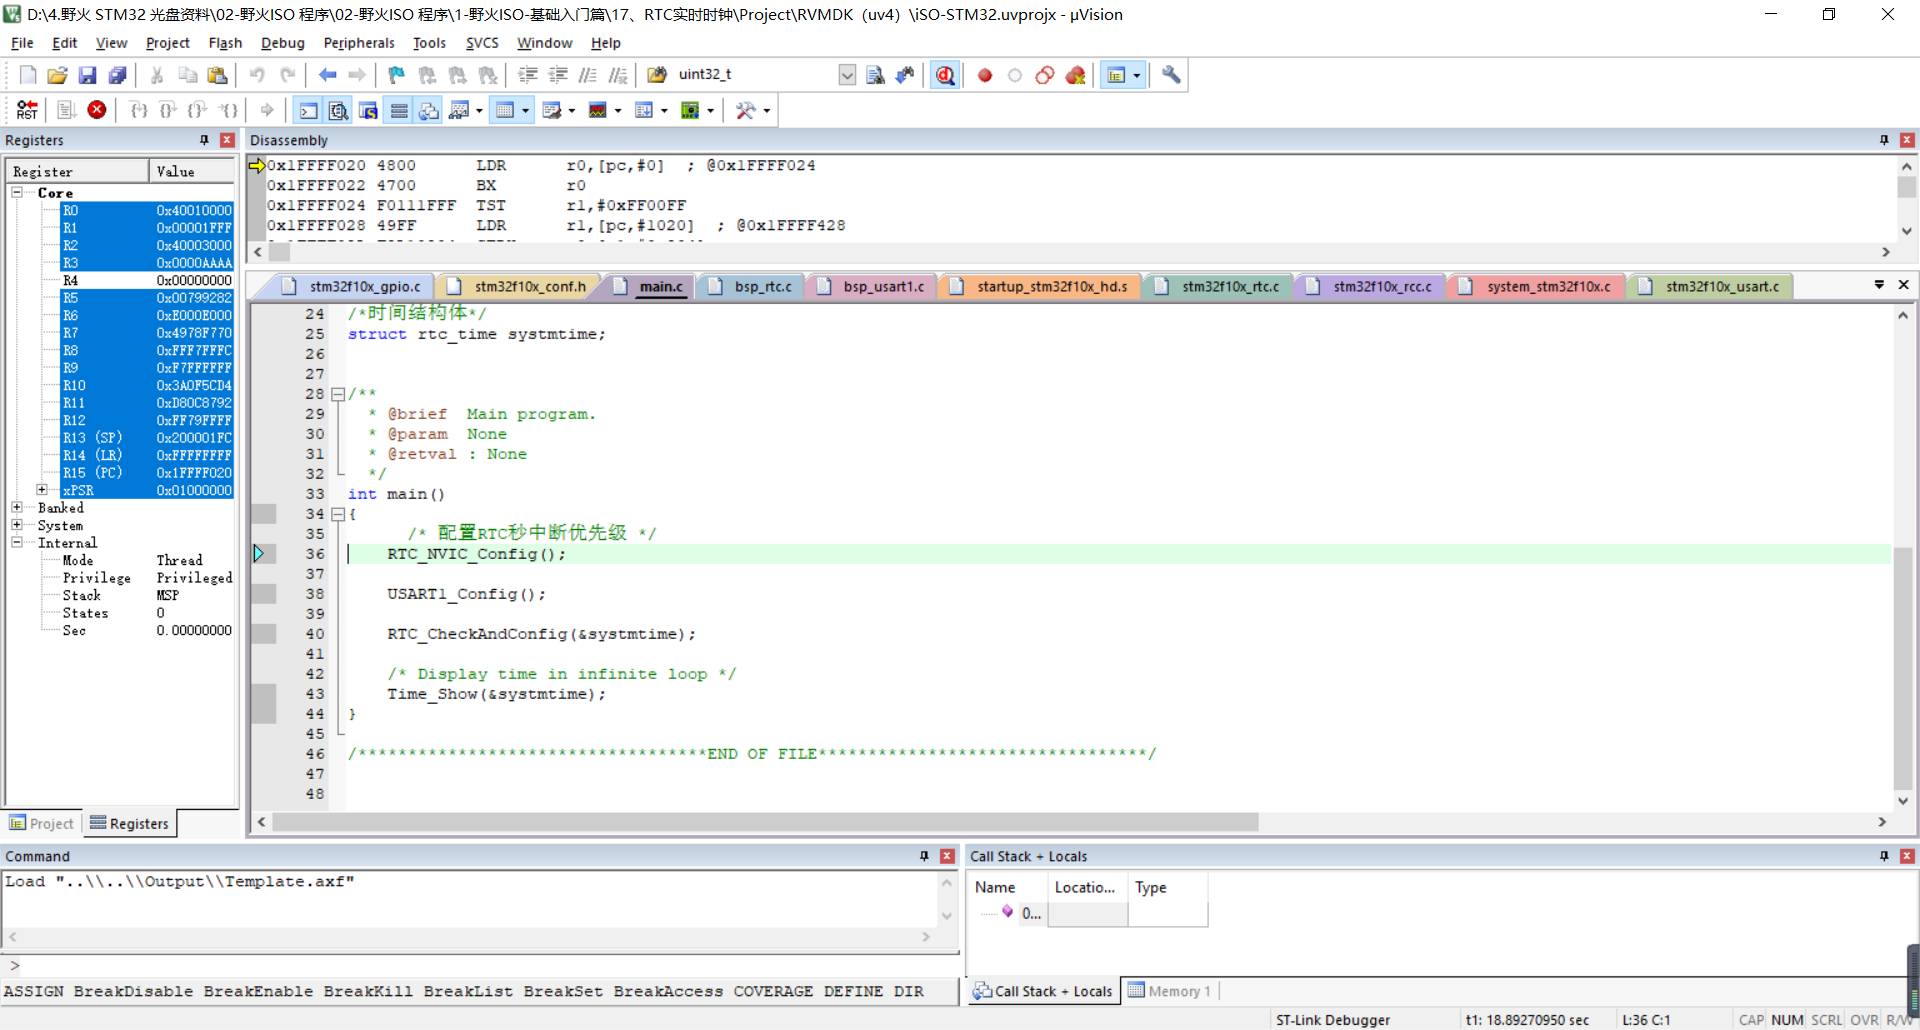Collapse the Core registers tree node
This screenshot has height=1030, width=1920.
tap(17, 192)
